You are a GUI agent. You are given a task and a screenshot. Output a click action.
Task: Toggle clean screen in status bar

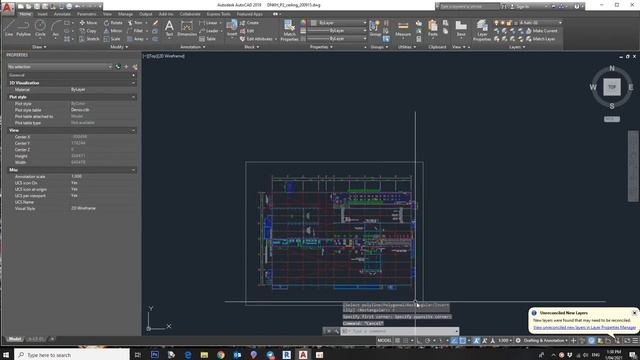tap(627, 340)
